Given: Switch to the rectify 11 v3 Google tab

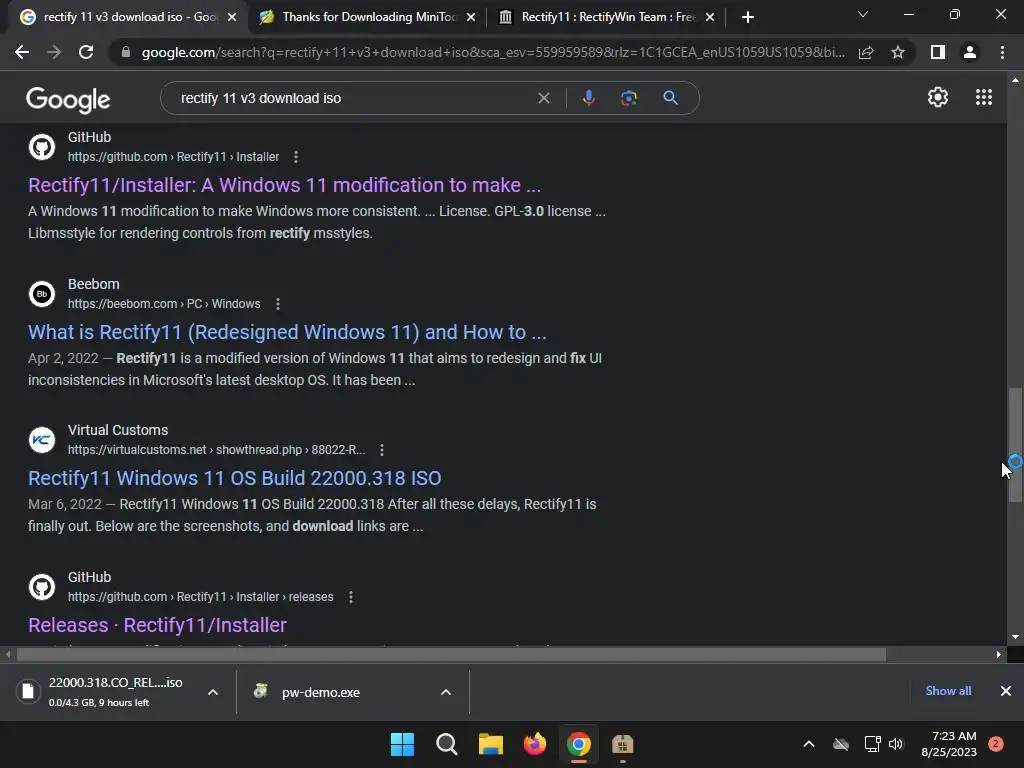Looking at the screenshot, I should coord(129,17).
